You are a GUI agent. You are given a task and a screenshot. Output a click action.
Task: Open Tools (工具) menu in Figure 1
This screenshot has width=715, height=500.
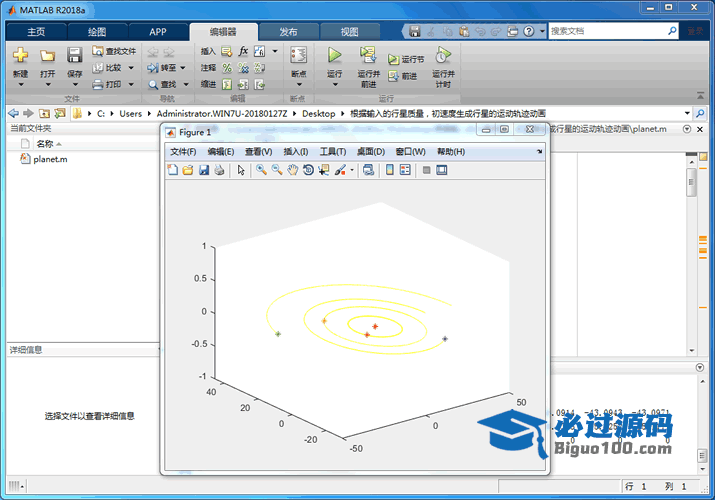333,152
